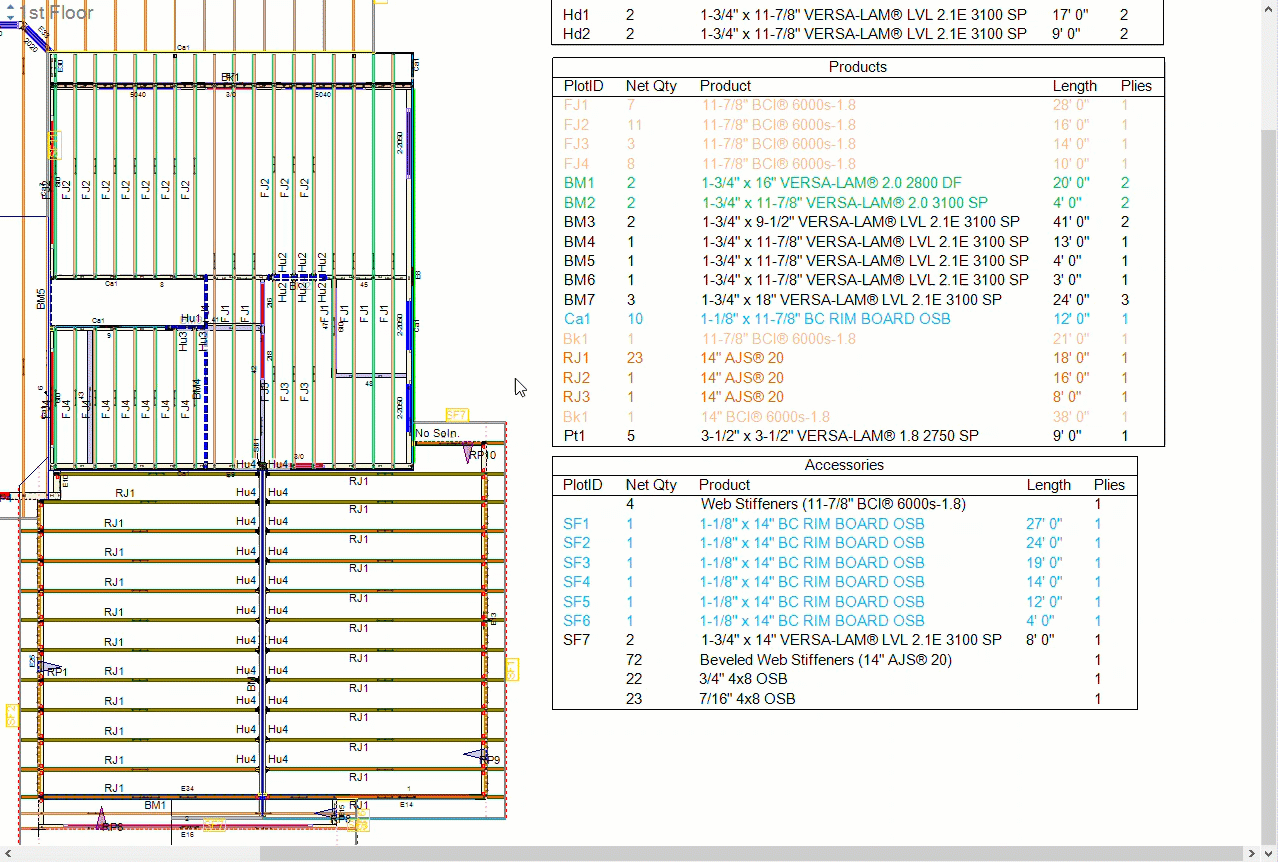Select the 'Accessories' table title

point(844,465)
